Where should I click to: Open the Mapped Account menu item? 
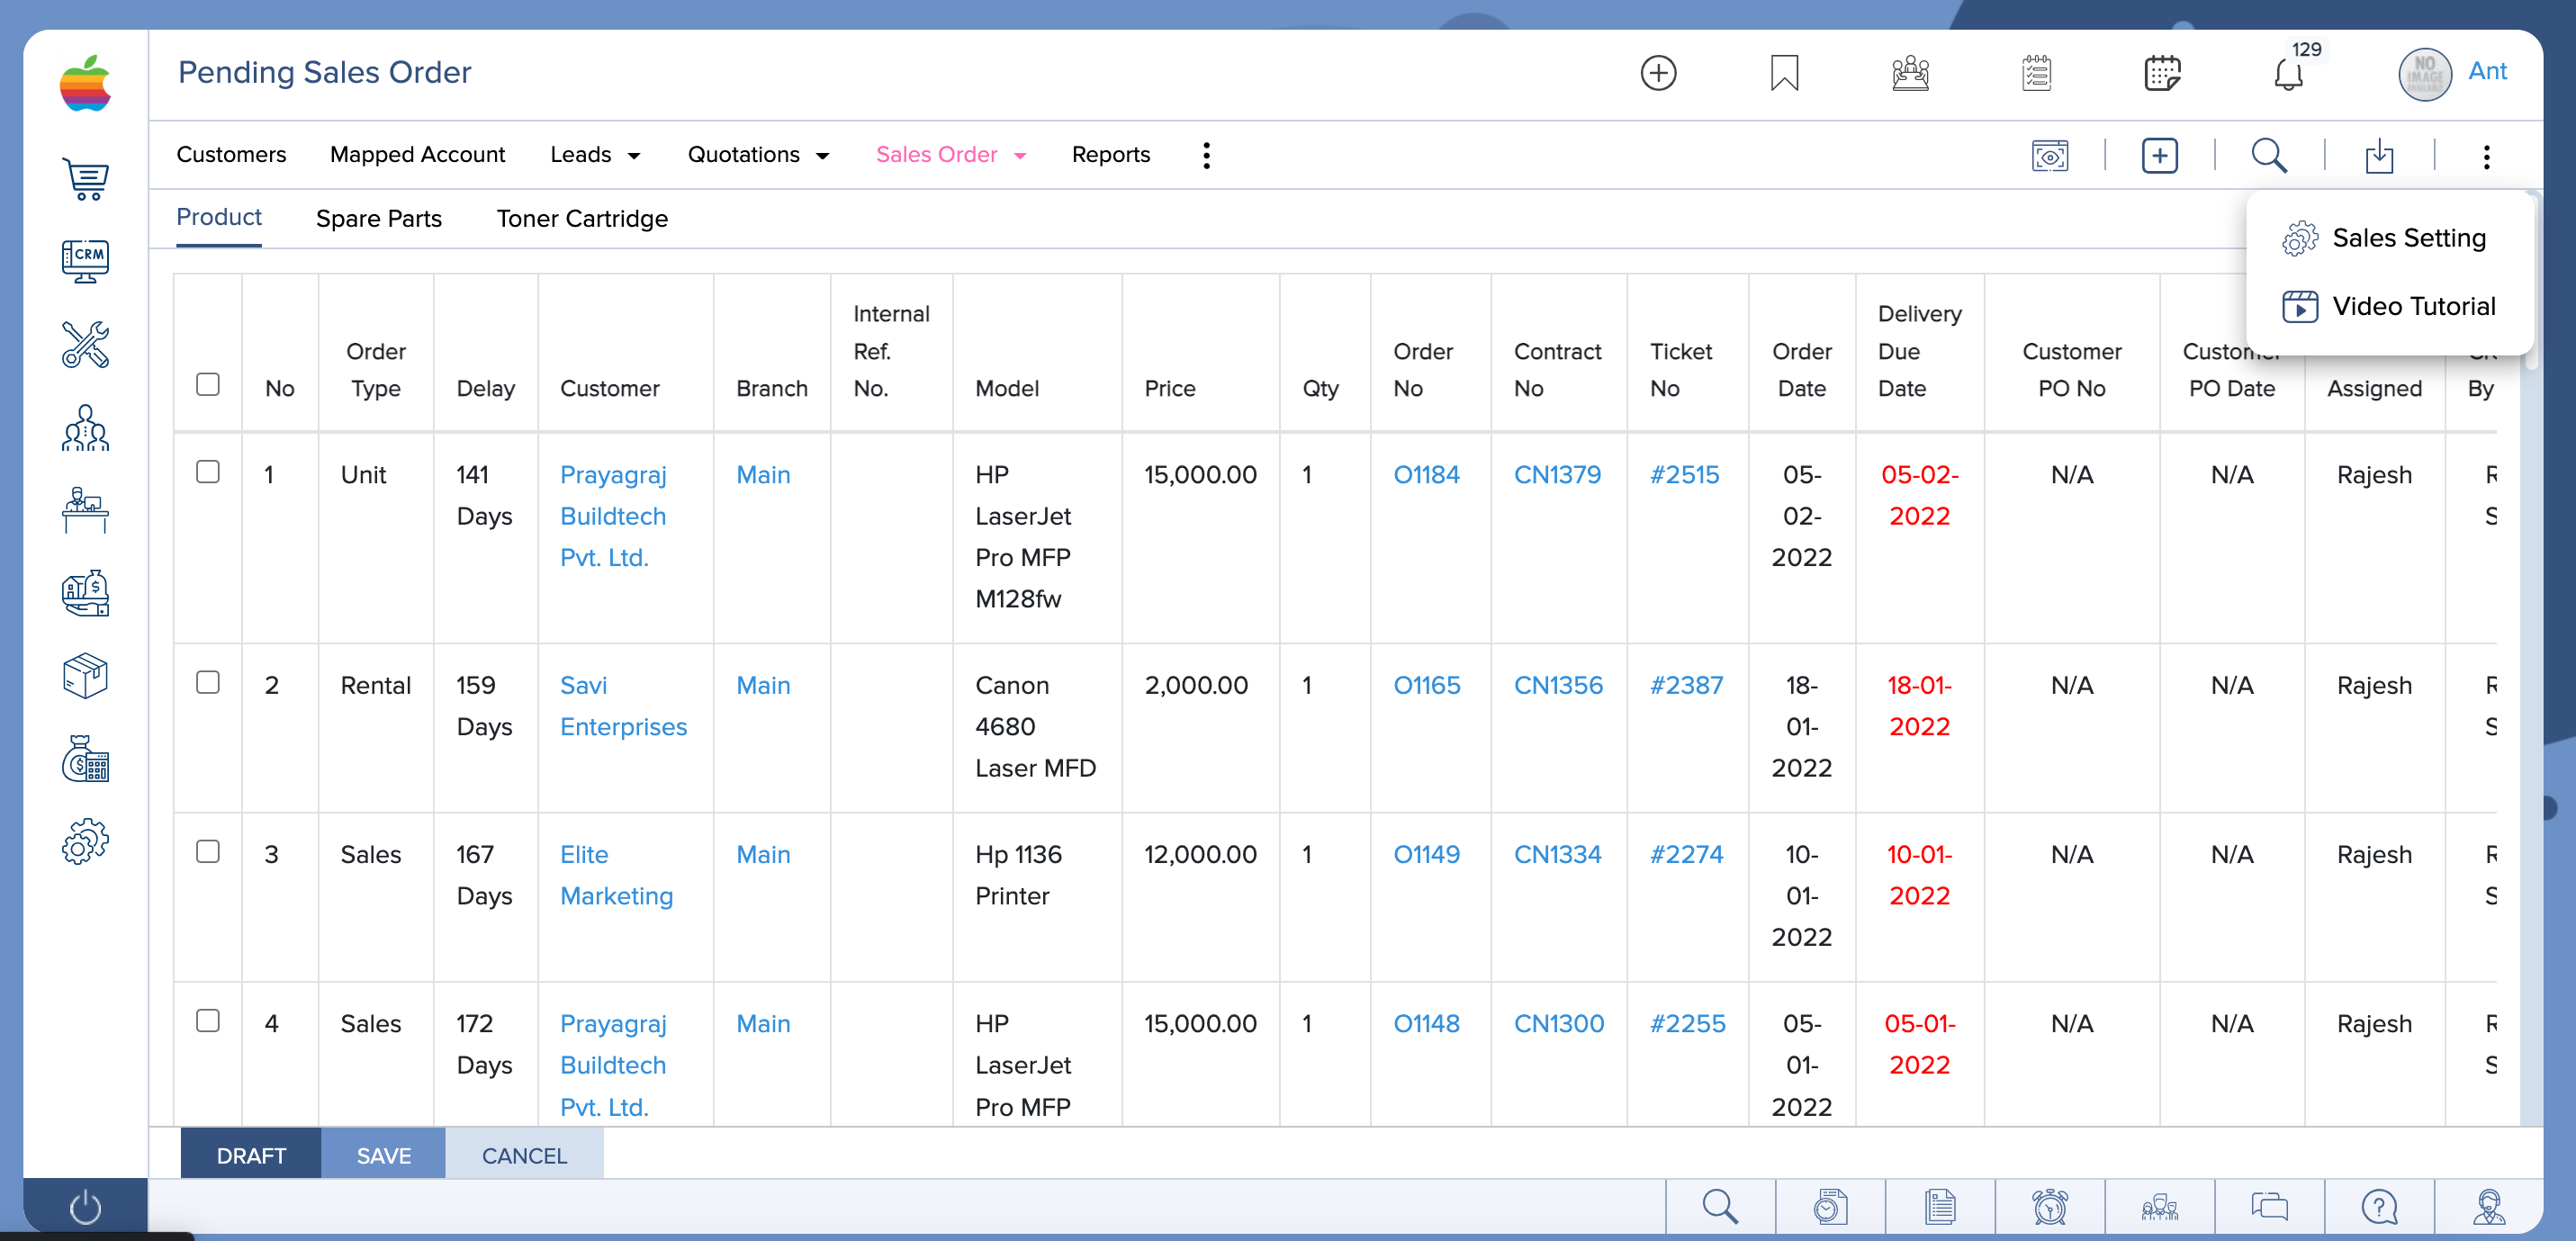pos(417,155)
